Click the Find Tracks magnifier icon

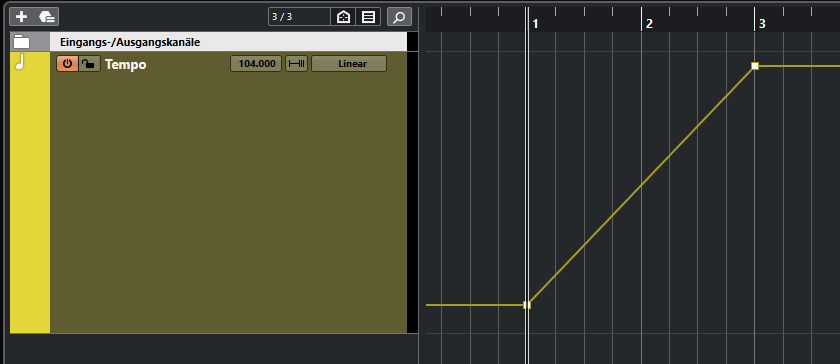pyautogui.click(x=399, y=17)
